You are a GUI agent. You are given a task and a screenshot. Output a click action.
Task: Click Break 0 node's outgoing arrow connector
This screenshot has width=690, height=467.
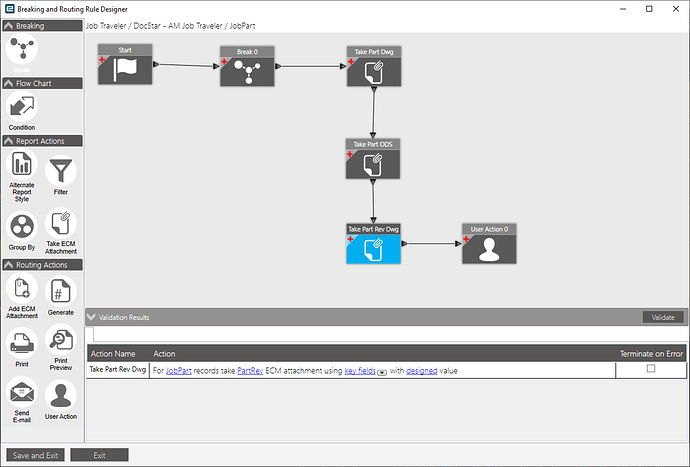[278, 66]
